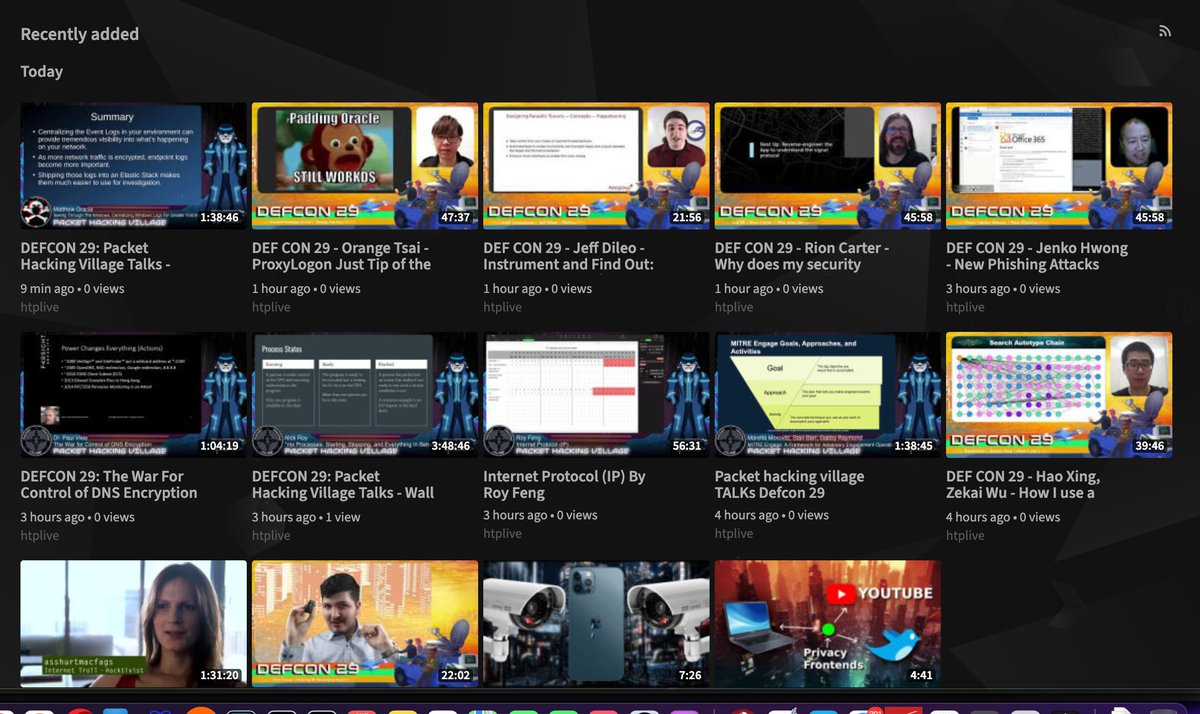Open the Office 365 Jenko Hwong thumbnail
Image resolution: width=1200 pixels, height=714 pixels.
click(x=1059, y=166)
